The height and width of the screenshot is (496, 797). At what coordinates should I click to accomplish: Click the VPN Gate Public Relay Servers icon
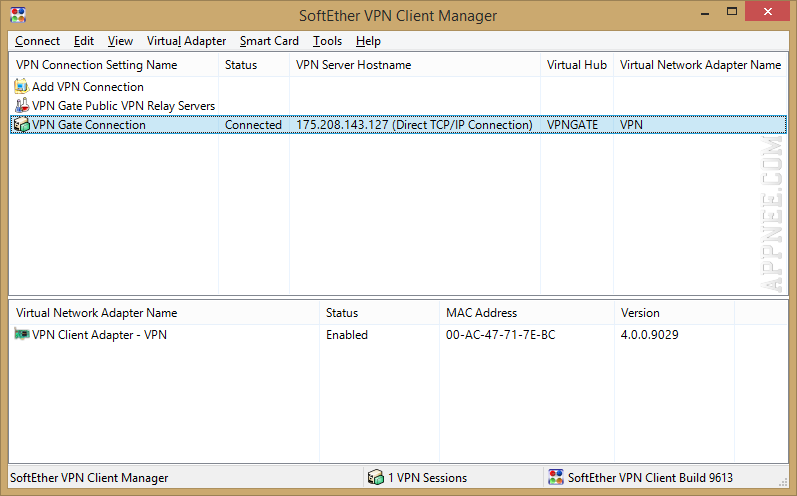point(21,106)
